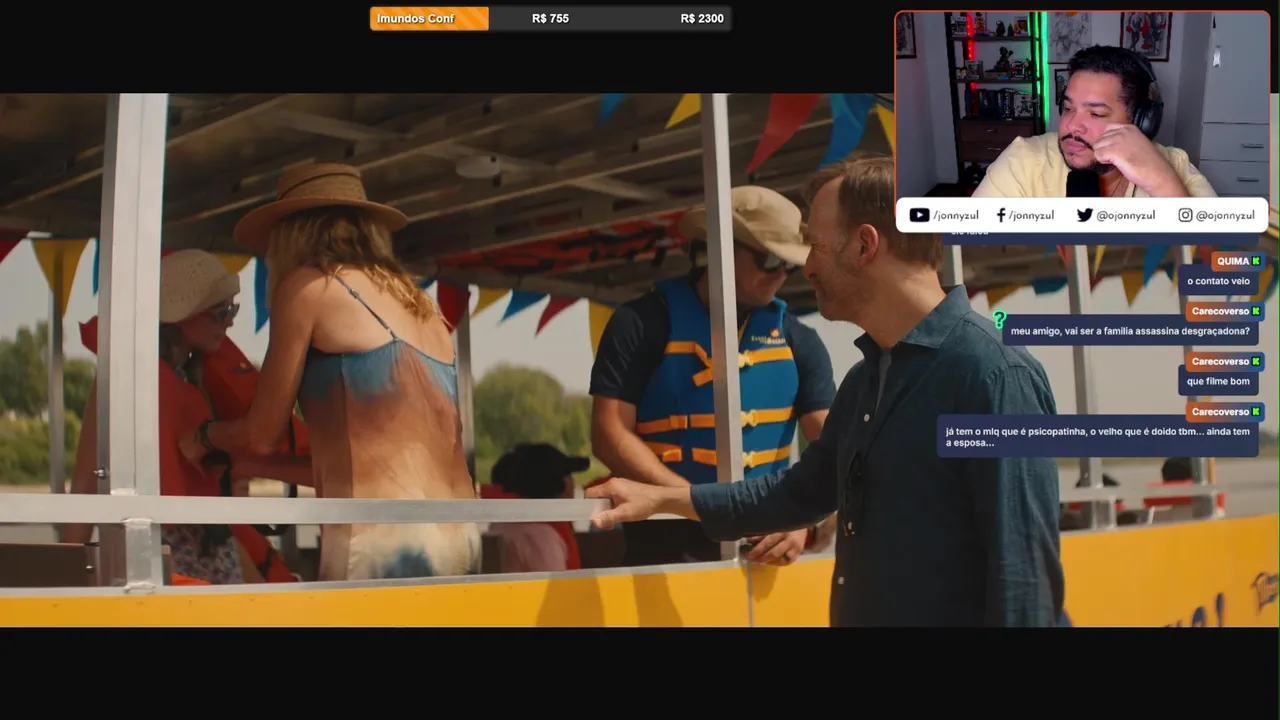The image size is (1280, 720).
Task: Click the QUIMA username tag in chat
Action: [x=1232, y=261]
